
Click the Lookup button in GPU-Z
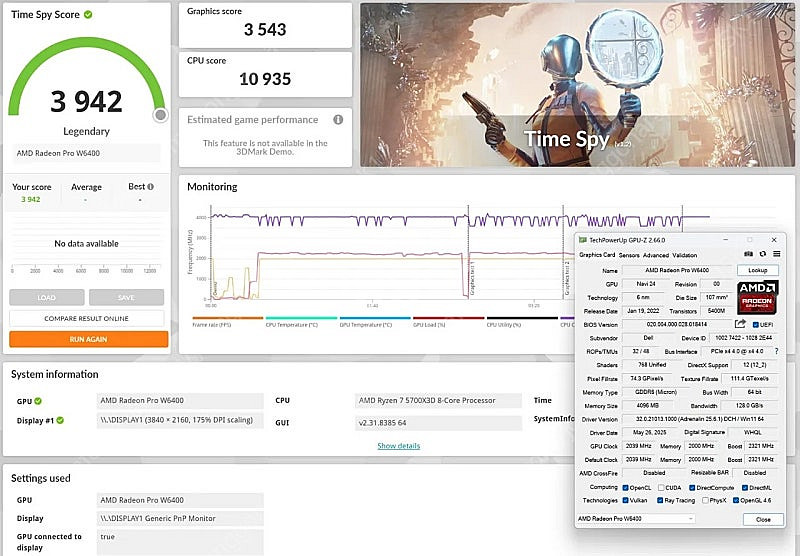[758, 270]
